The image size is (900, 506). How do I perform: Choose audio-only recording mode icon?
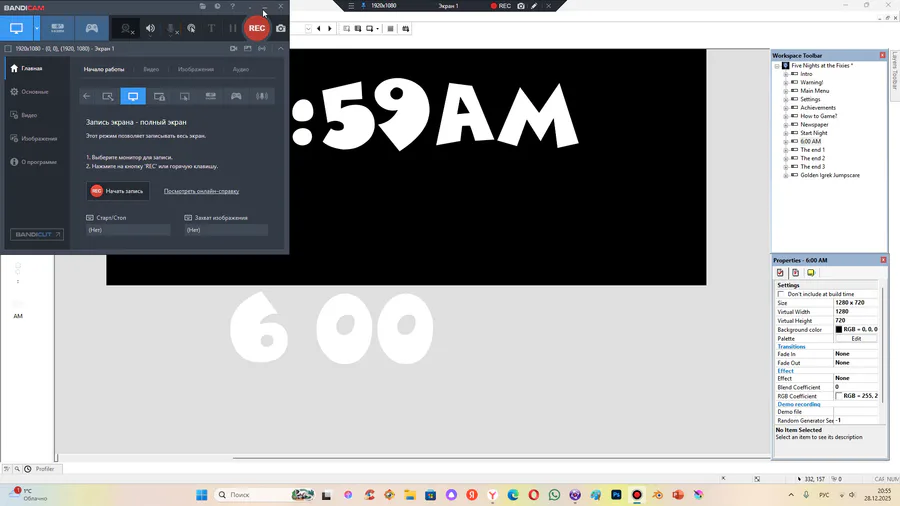click(x=262, y=96)
